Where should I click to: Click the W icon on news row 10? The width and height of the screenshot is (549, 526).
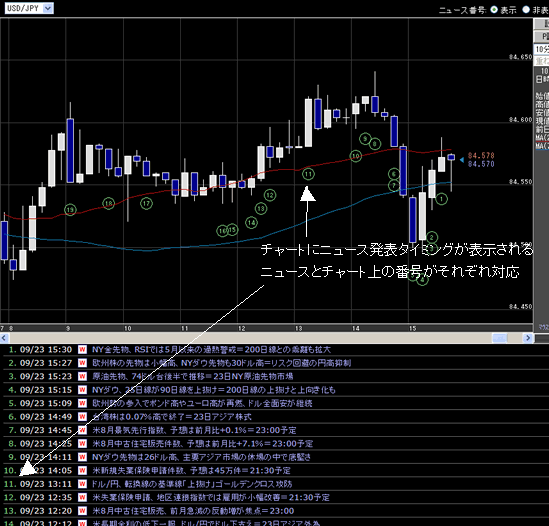82,471
